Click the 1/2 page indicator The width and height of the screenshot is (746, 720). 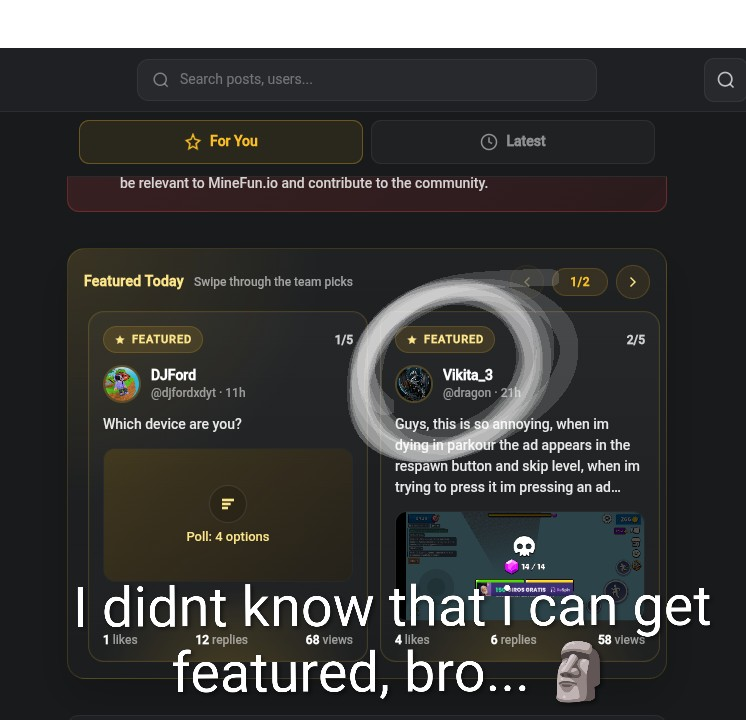(x=579, y=282)
